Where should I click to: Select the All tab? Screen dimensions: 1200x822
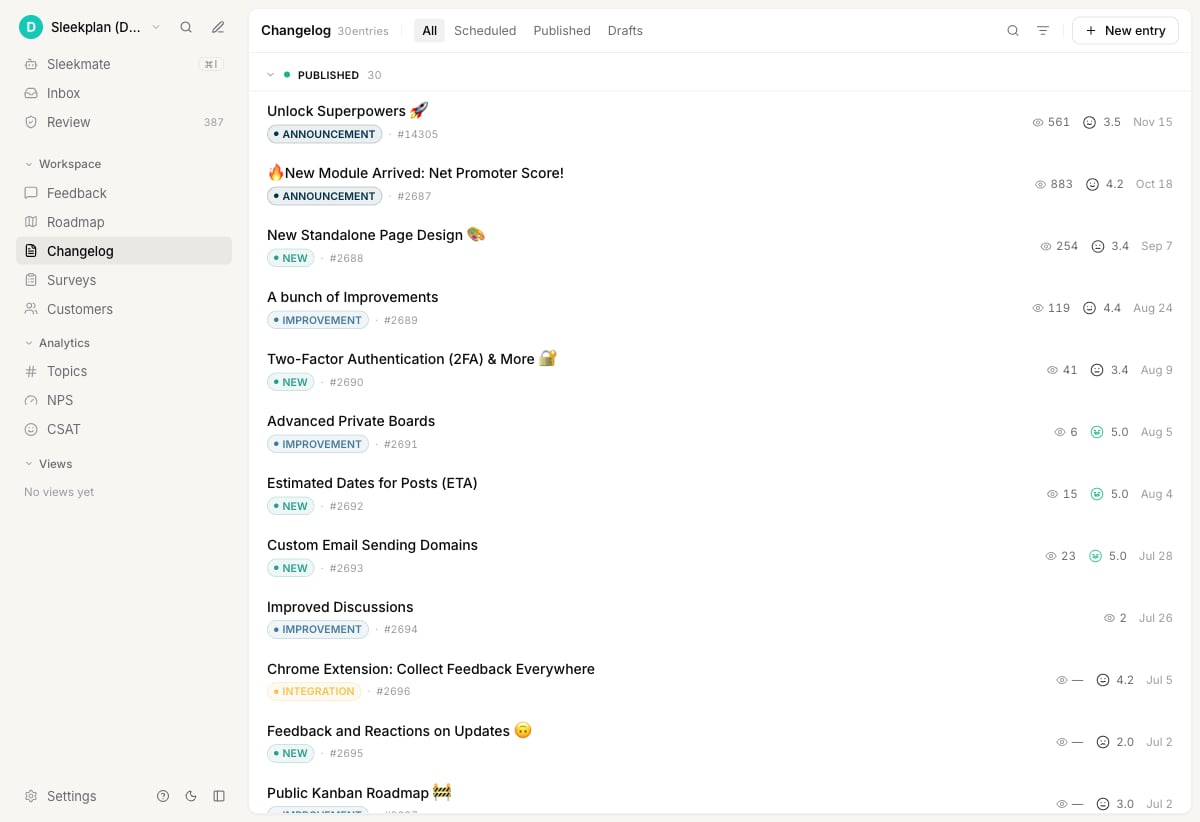[x=429, y=31]
